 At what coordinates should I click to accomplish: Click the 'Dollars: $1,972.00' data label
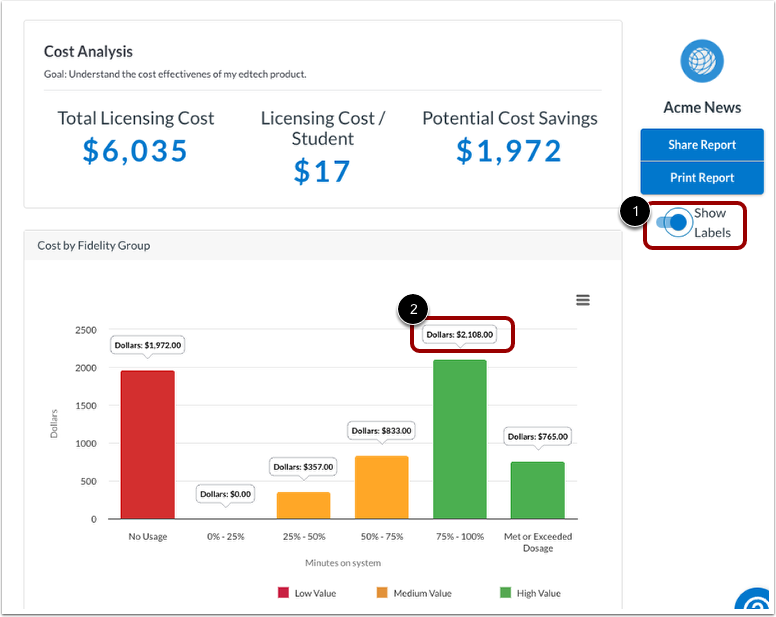147,345
